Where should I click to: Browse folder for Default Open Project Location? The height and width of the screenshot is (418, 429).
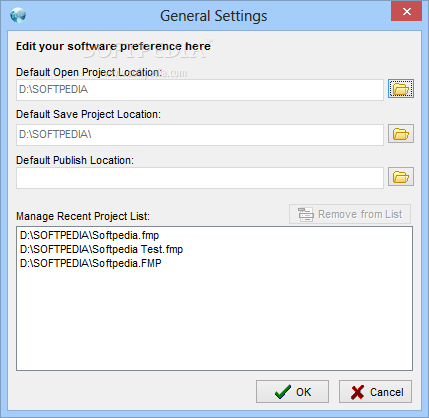coord(401,89)
